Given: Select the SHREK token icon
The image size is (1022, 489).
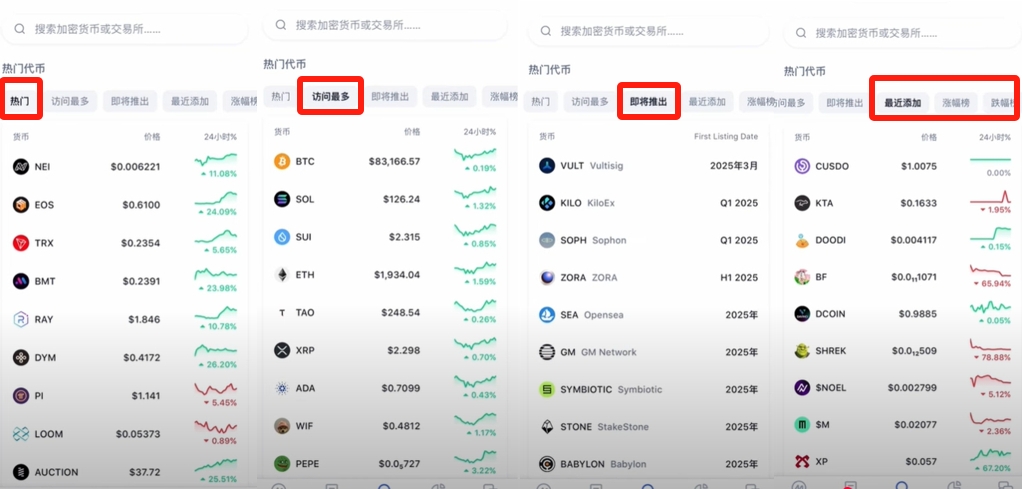Looking at the screenshot, I should click(801, 350).
